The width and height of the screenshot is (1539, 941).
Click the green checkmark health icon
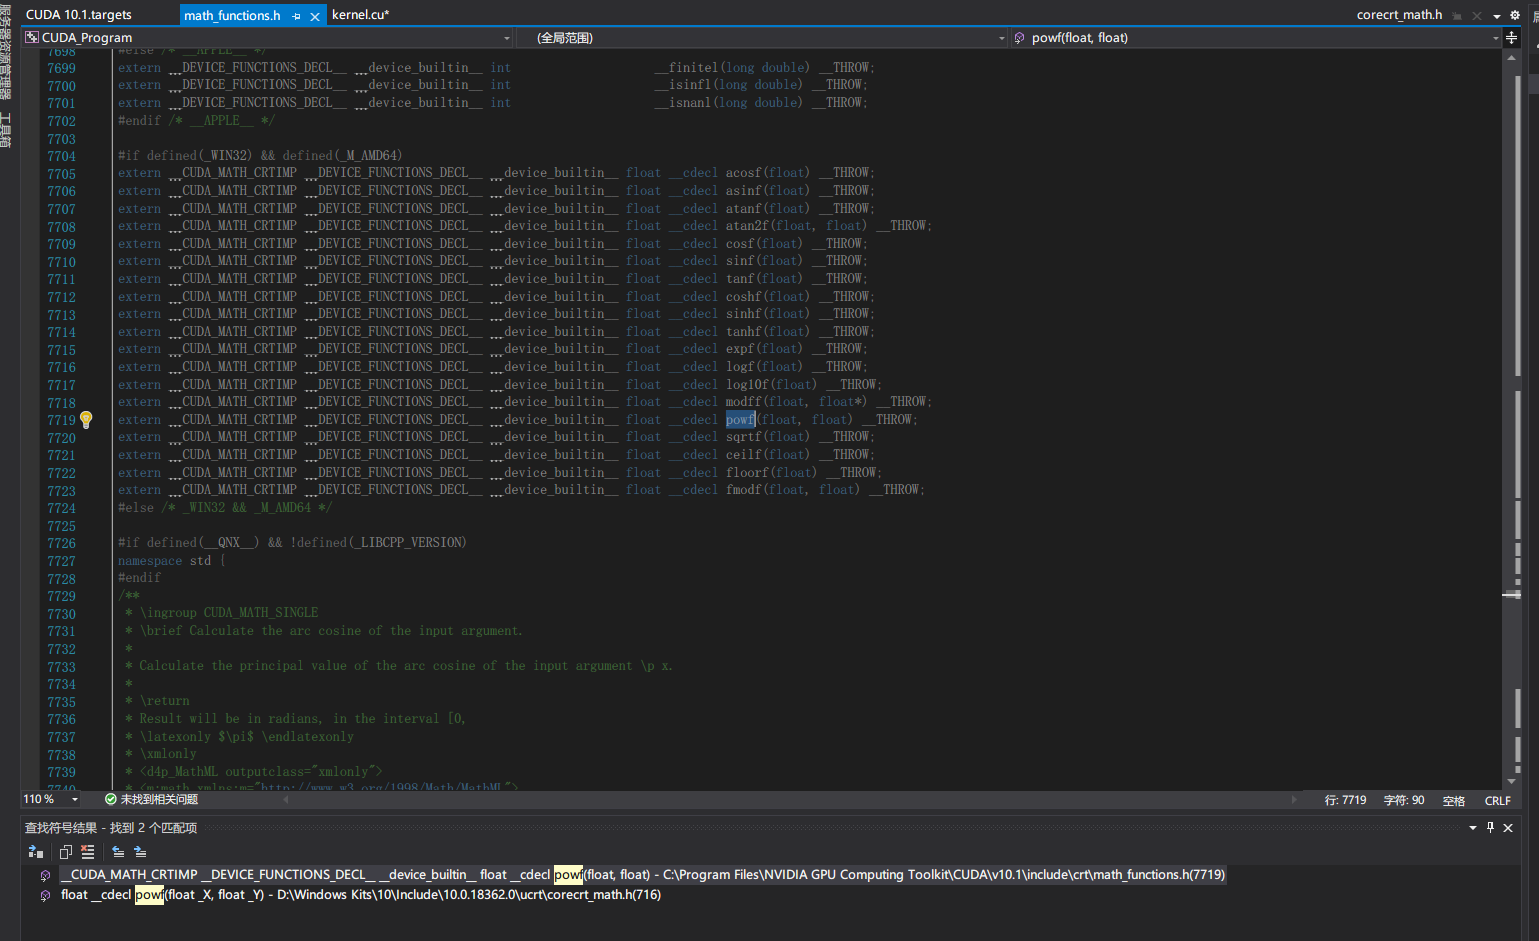(x=110, y=800)
